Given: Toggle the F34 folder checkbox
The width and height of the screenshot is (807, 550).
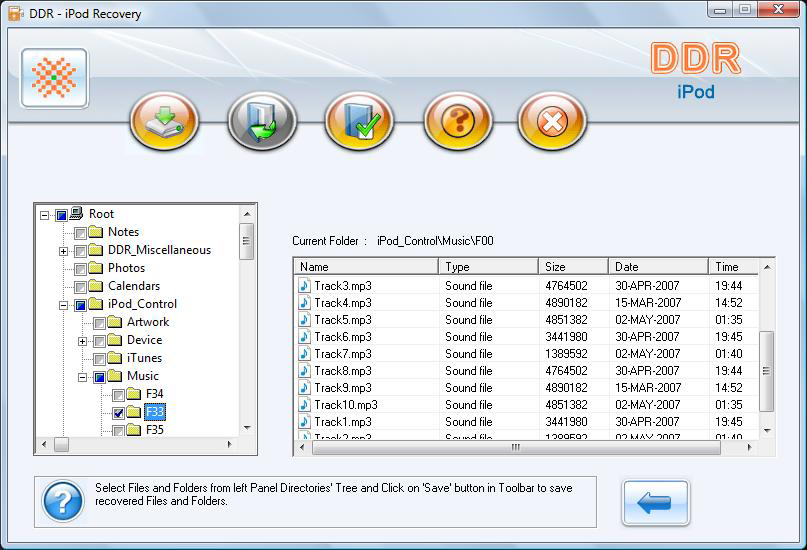Looking at the screenshot, I should click(x=118, y=395).
